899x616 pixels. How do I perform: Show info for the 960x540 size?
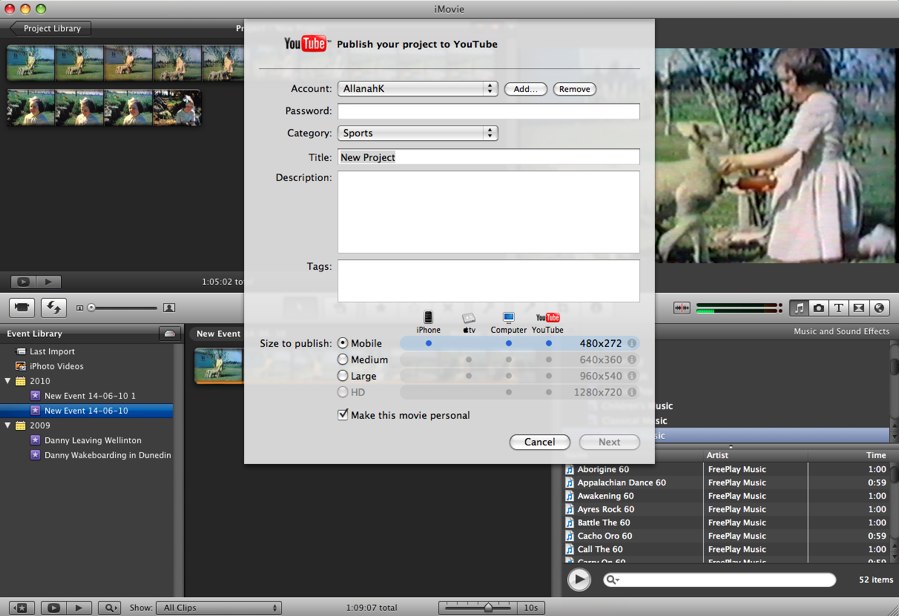coord(632,376)
